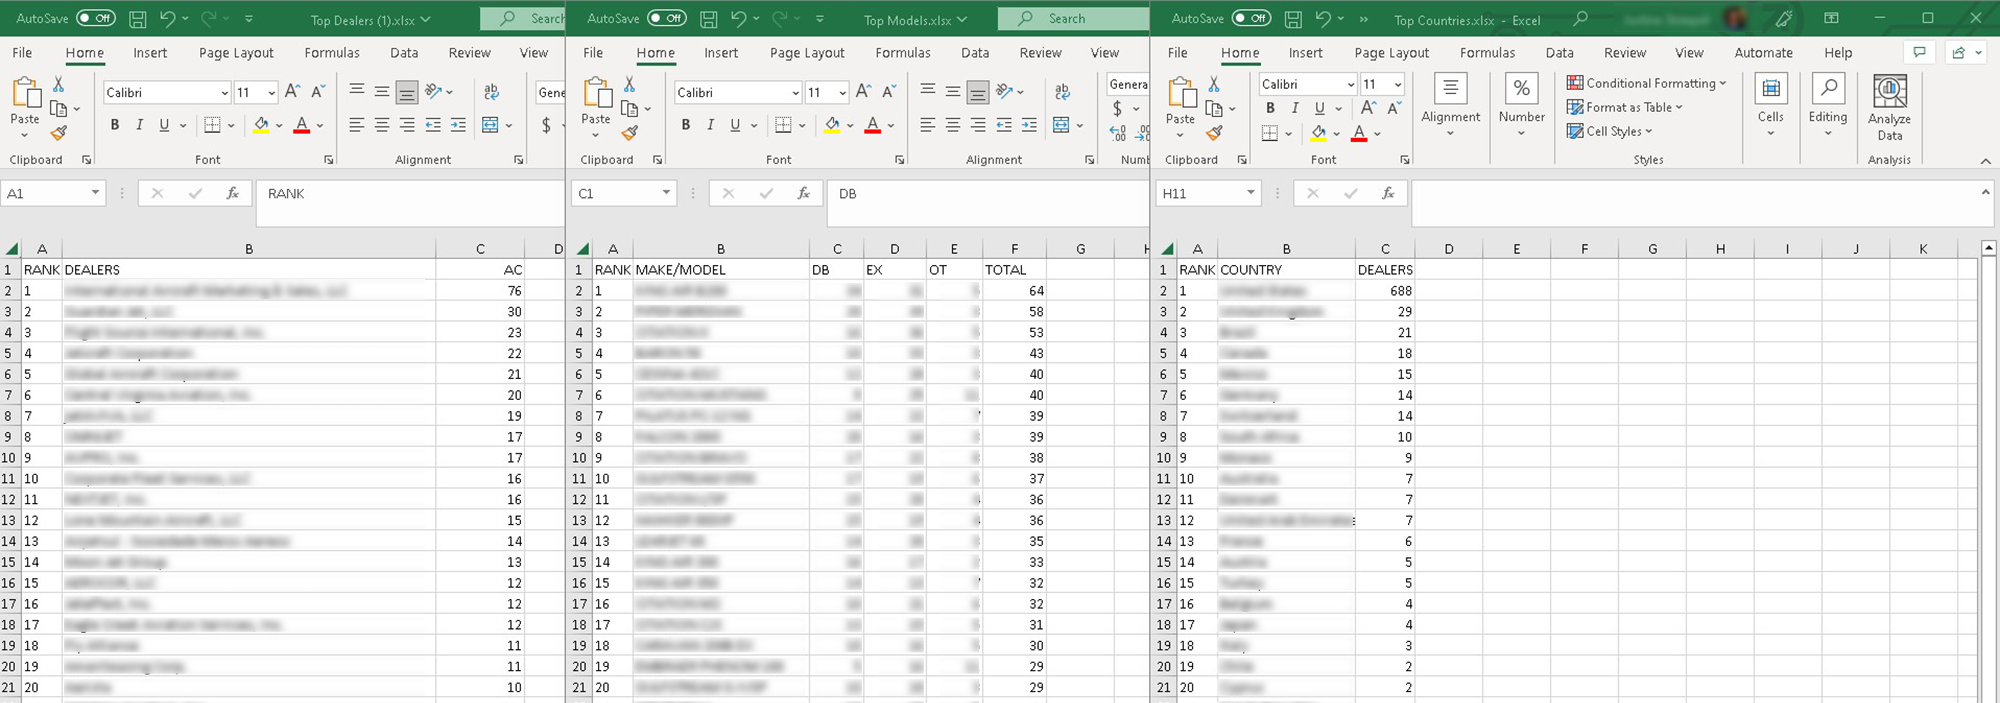This screenshot has width=2000, height=703.
Task: Click red font color swatch in Top Dealers
Action: click(x=302, y=126)
